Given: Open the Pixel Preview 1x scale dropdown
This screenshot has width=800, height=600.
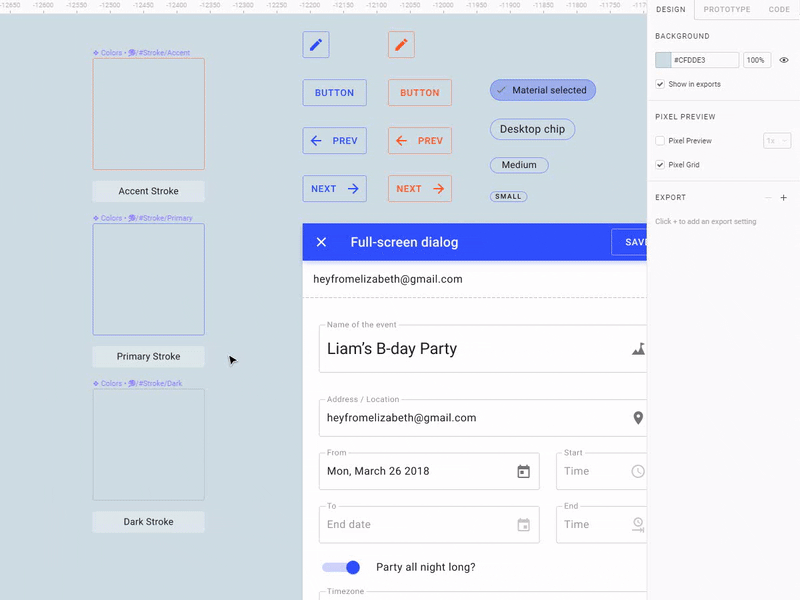Looking at the screenshot, I should point(777,141).
